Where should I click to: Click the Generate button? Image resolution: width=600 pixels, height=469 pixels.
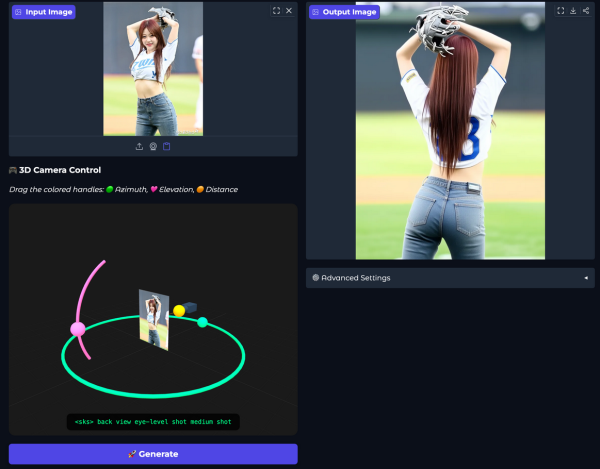pyautogui.click(x=153, y=454)
